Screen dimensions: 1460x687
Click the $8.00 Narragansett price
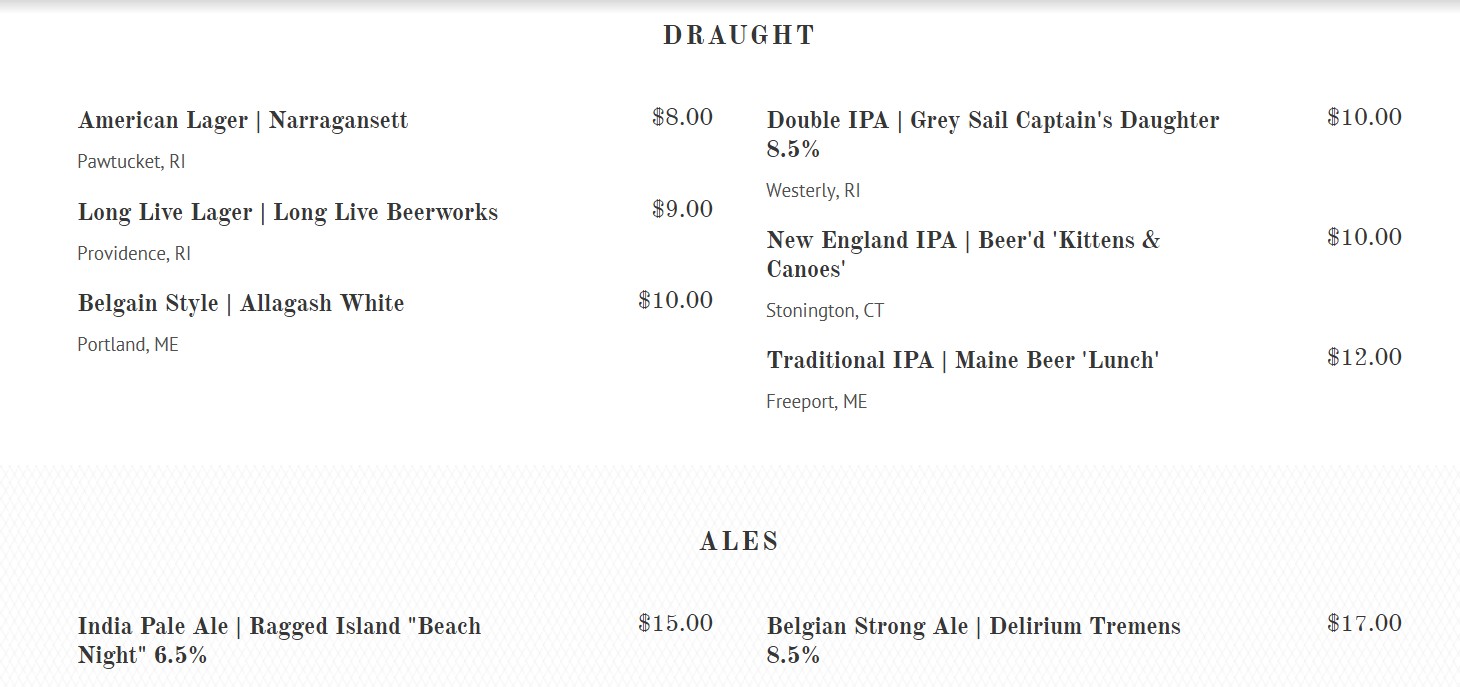pyautogui.click(x=682, y=118)
